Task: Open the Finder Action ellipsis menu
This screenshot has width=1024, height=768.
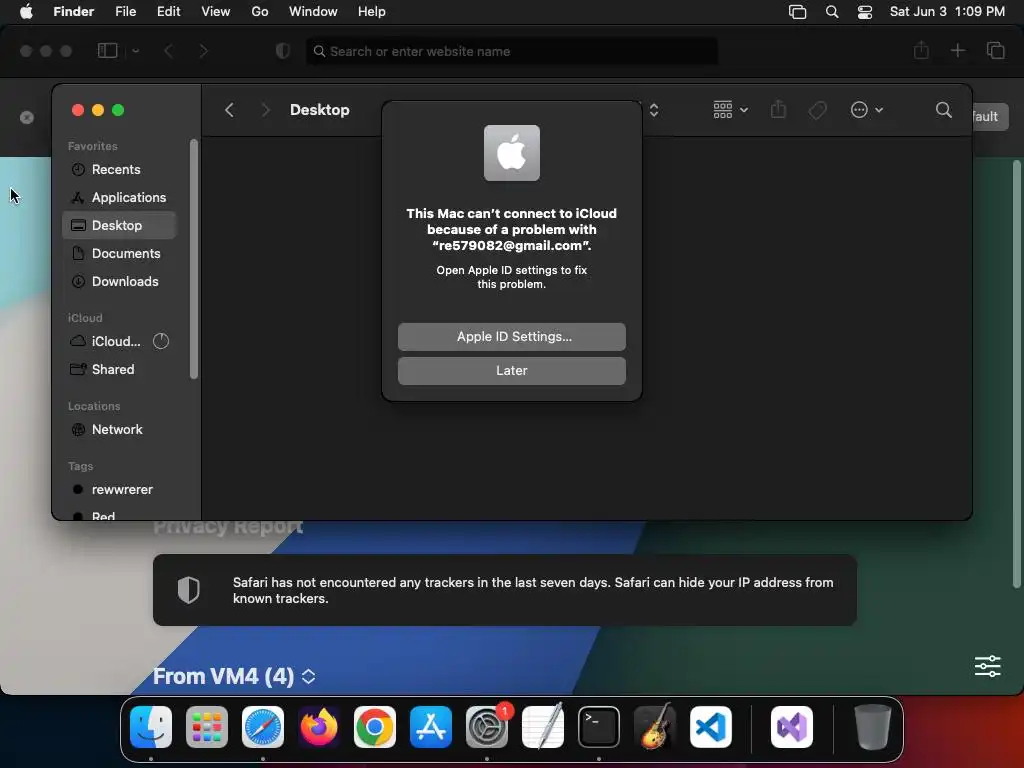Action: (867, 110)
